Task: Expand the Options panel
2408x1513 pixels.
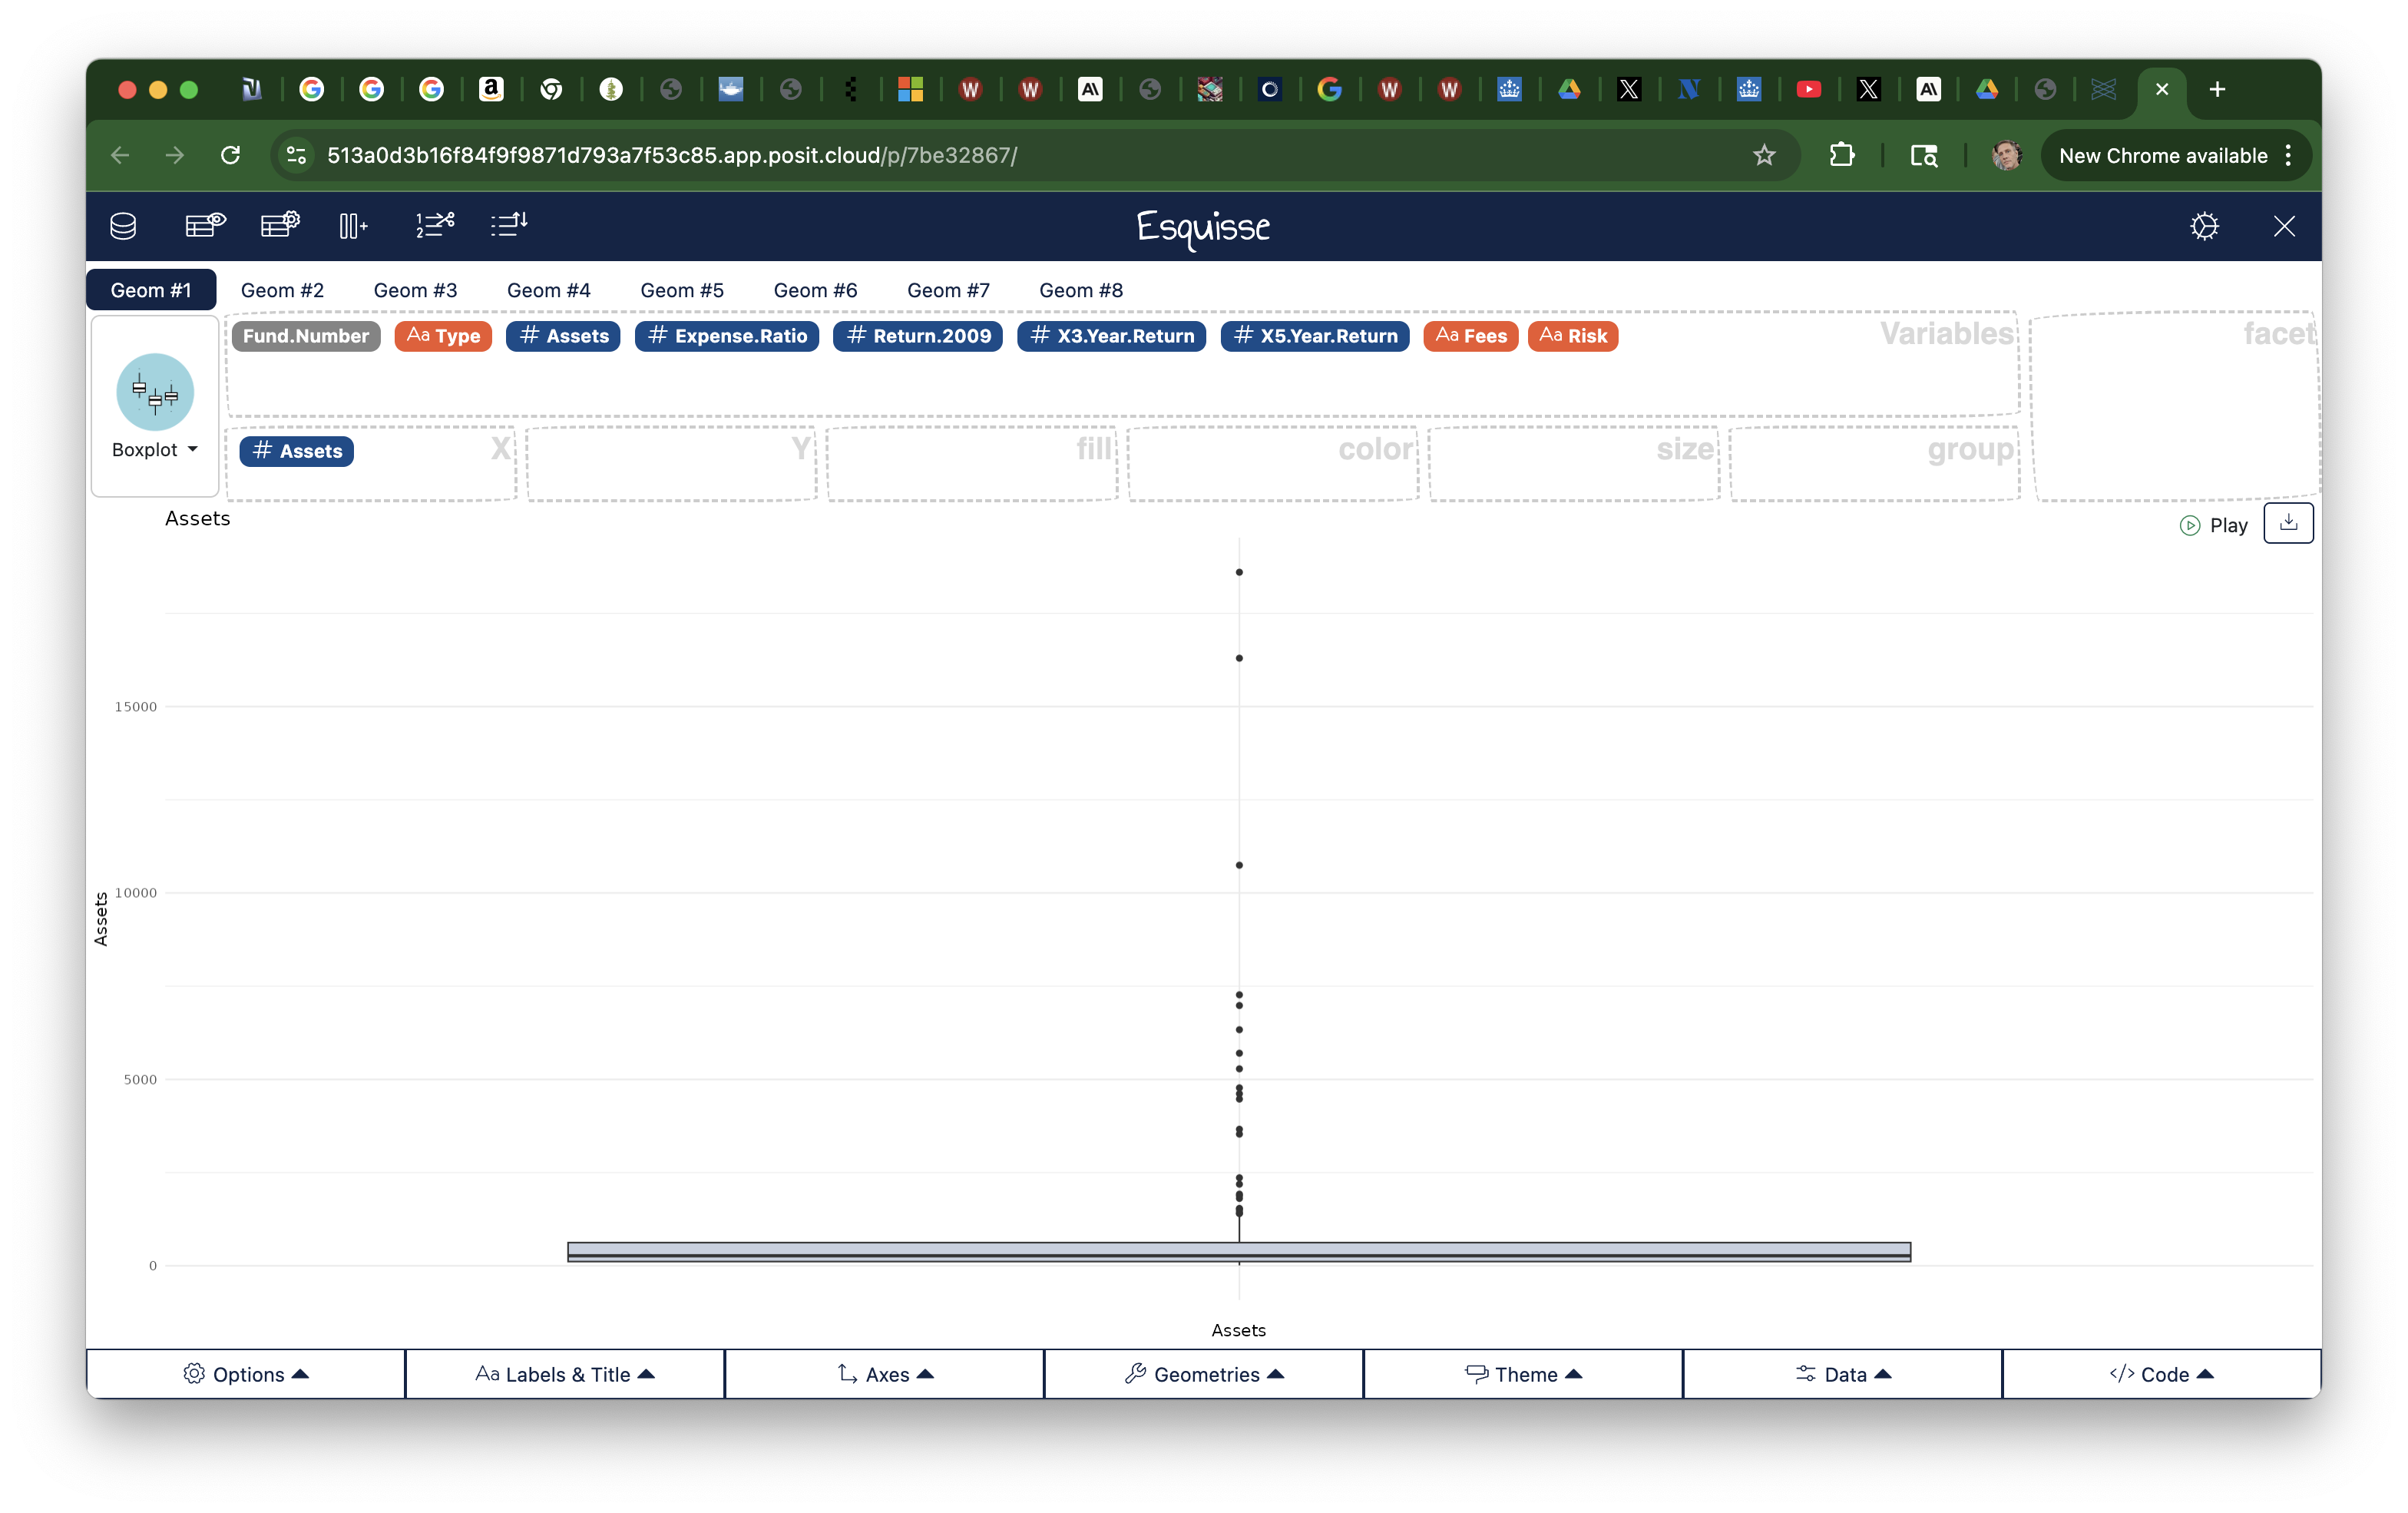Action: coord(246,1374)
